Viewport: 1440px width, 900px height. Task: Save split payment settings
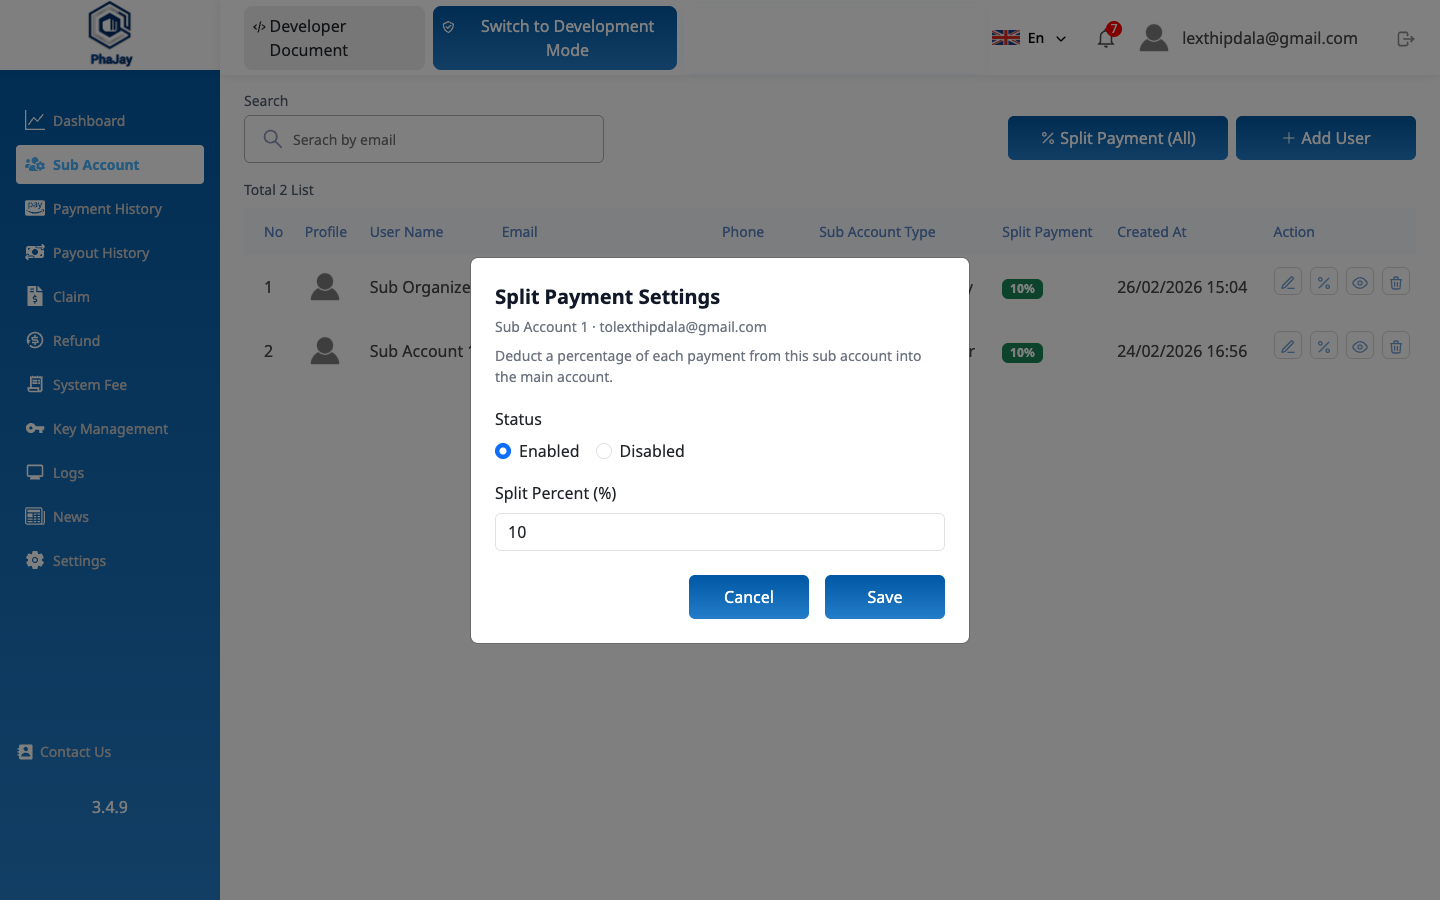click(x=885, y=597)
